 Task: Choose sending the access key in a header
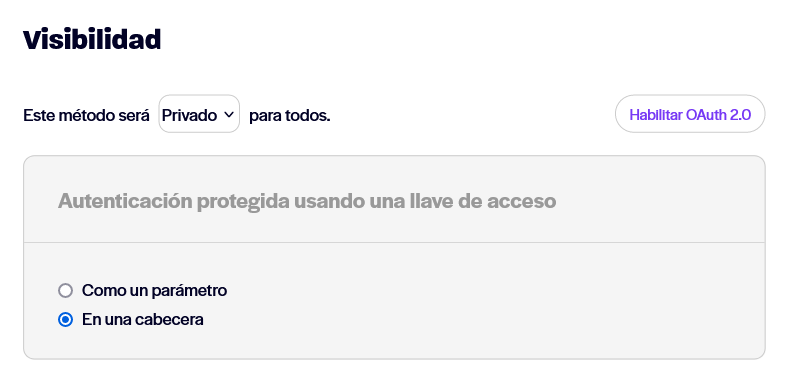point(66,320)
